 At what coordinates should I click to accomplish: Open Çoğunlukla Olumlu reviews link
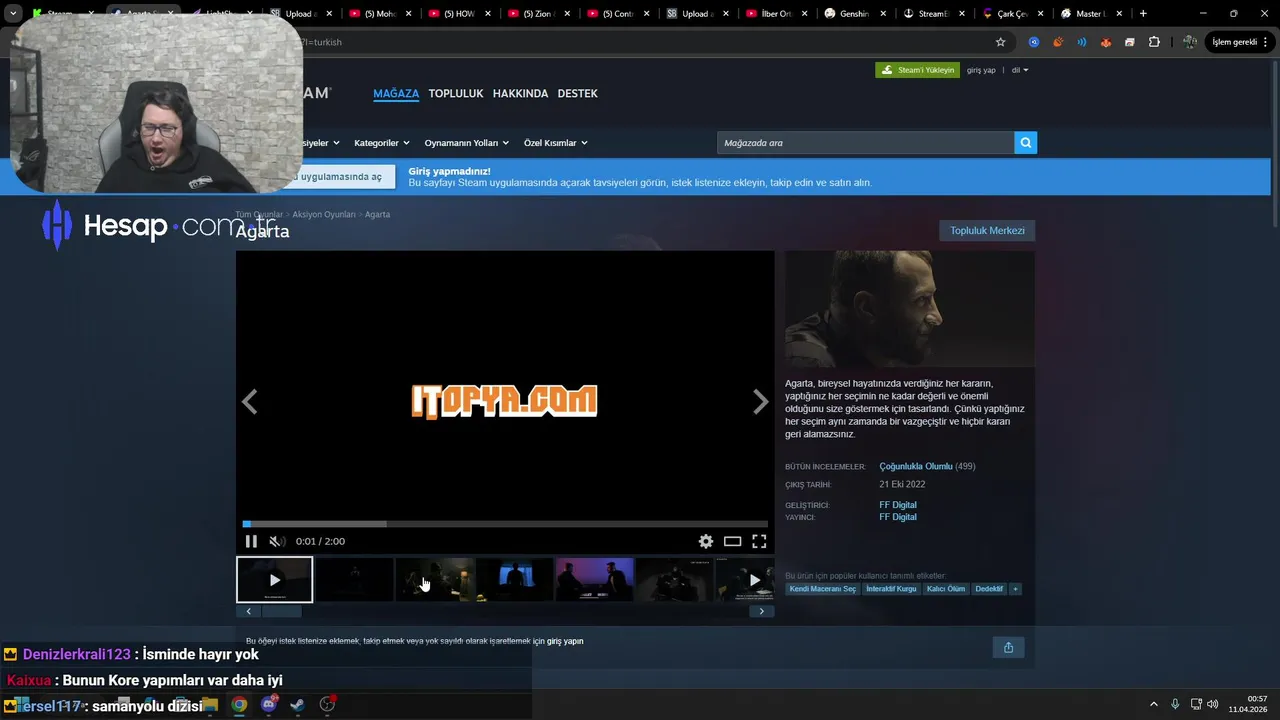pyautogui.click(x=915, y=466)
